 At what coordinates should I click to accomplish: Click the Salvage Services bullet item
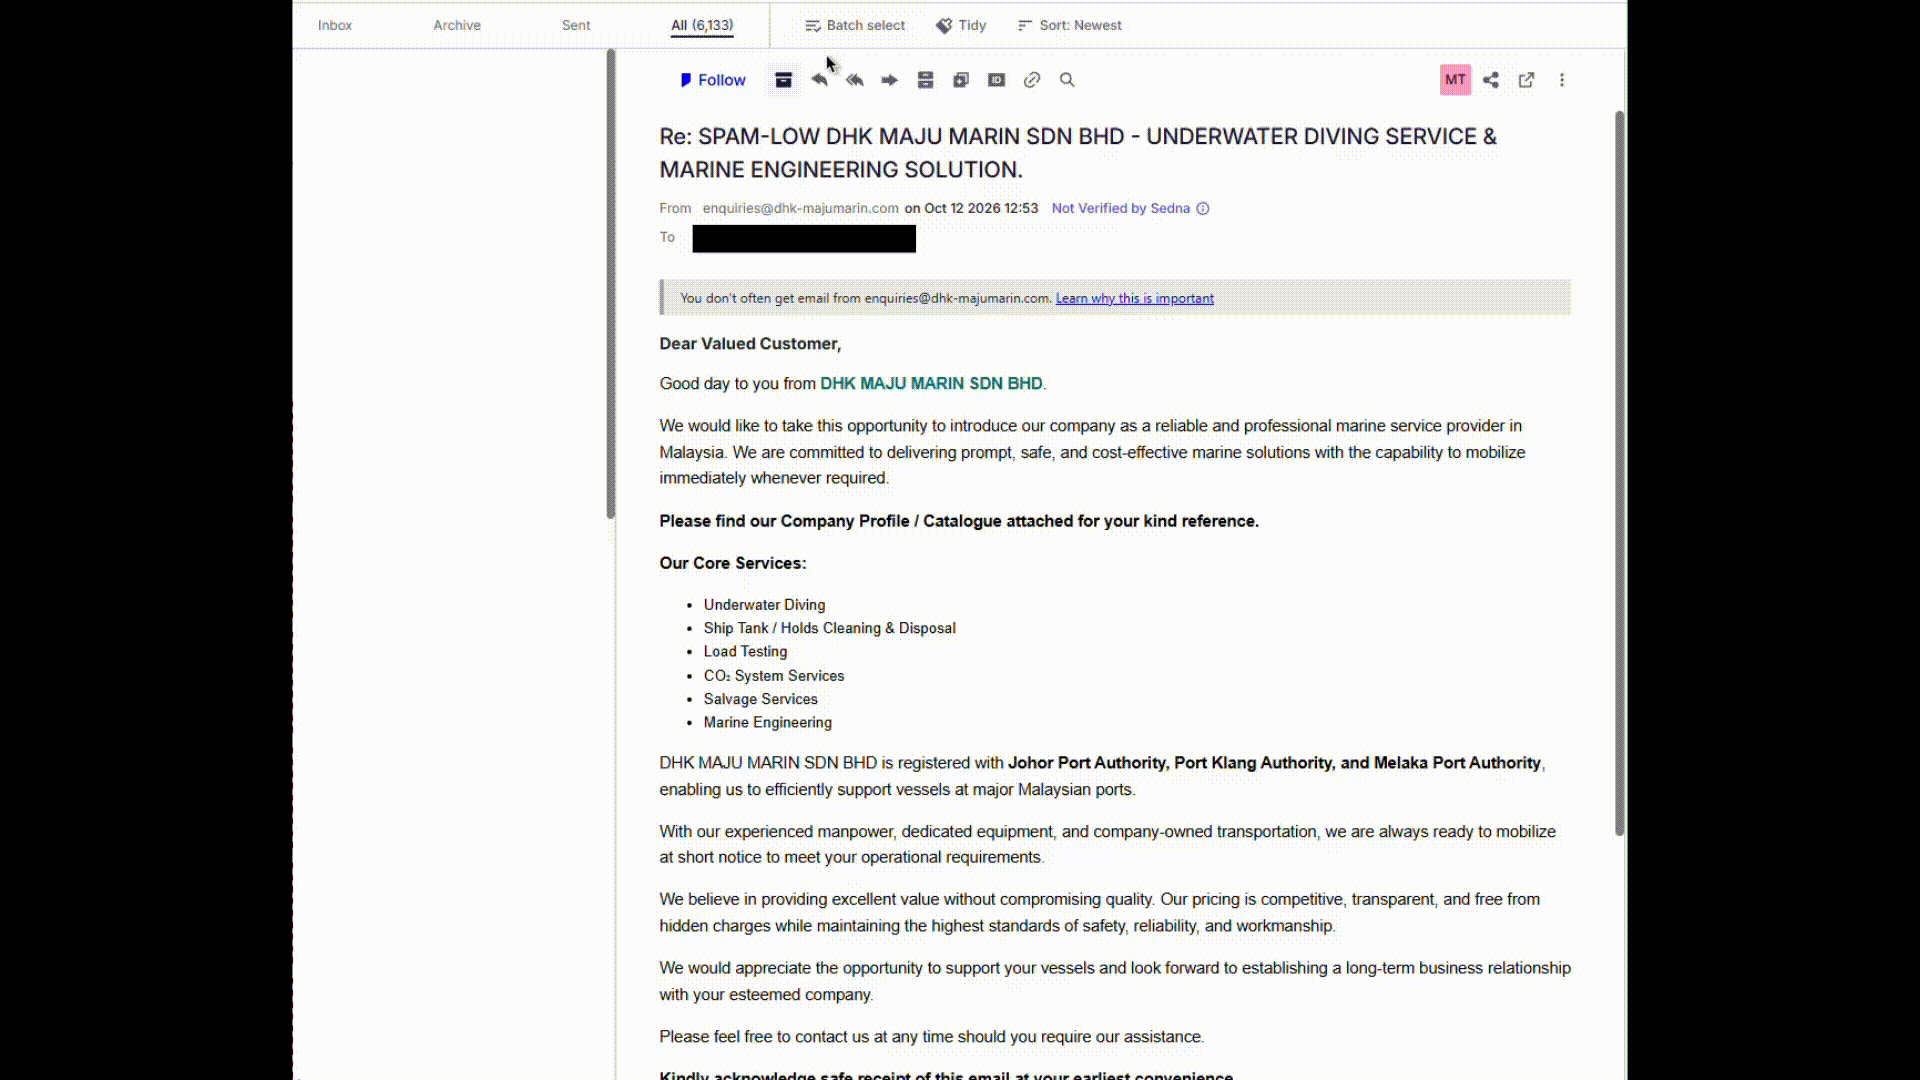(x=760, y=699)
